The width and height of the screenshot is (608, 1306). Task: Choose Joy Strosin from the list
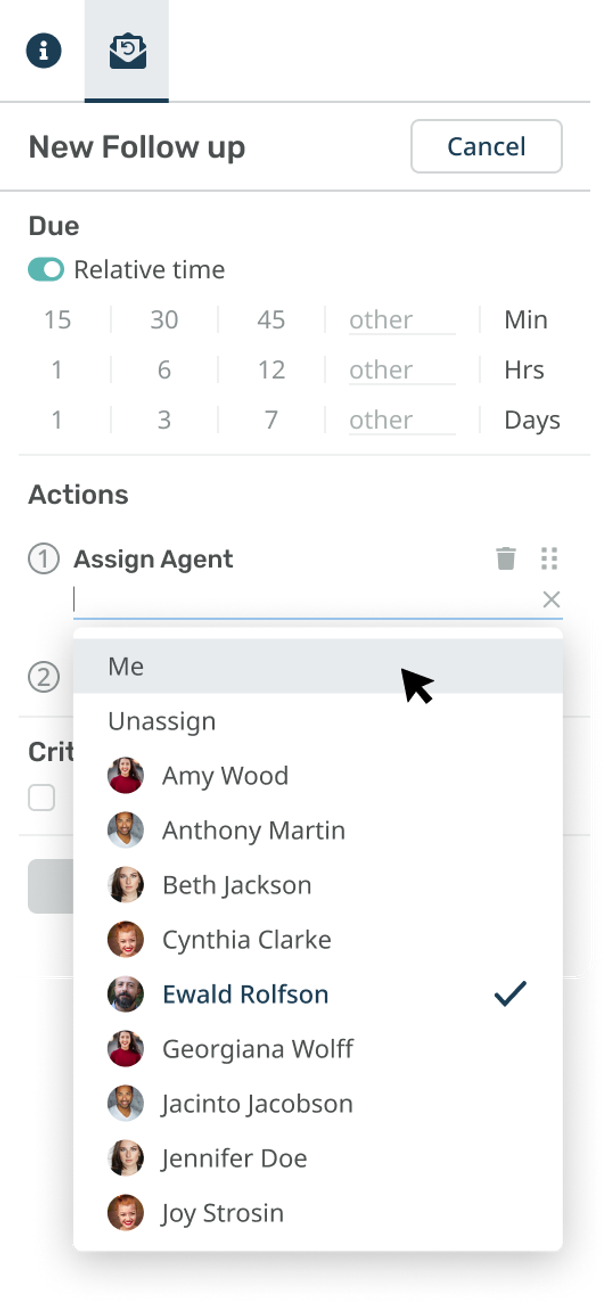pyautogui.click(x=318, y=1213)
